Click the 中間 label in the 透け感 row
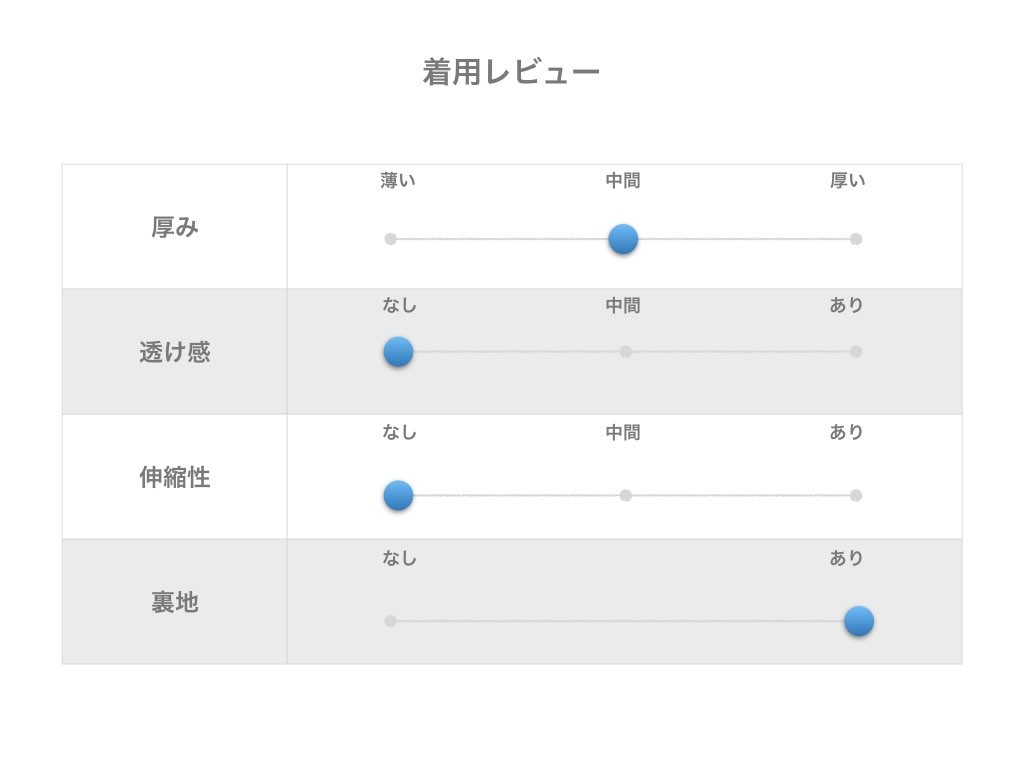This screenshot has width=1024, height=768. coord(623,306)
